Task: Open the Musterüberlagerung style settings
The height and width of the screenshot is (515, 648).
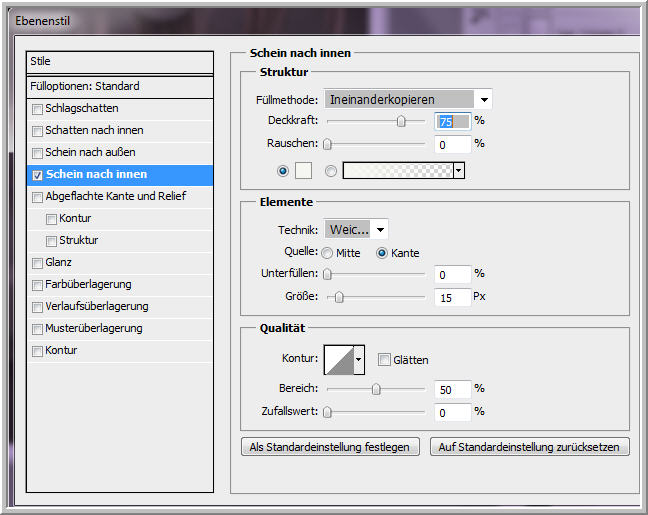Action: point(120,329)
